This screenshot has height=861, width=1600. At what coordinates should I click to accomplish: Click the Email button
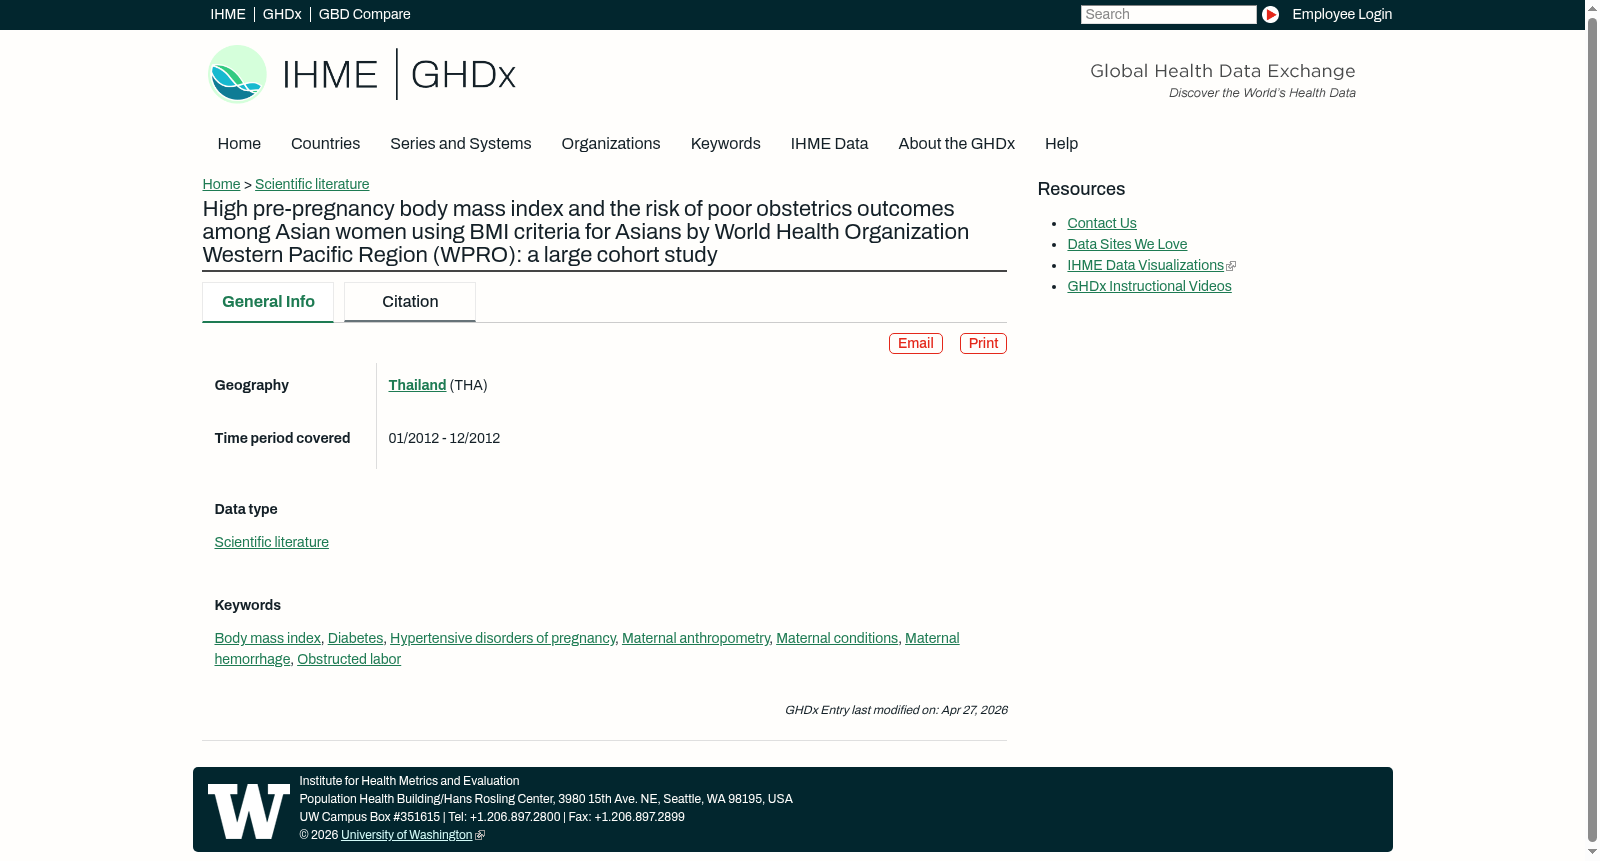[x=915, y=343]
